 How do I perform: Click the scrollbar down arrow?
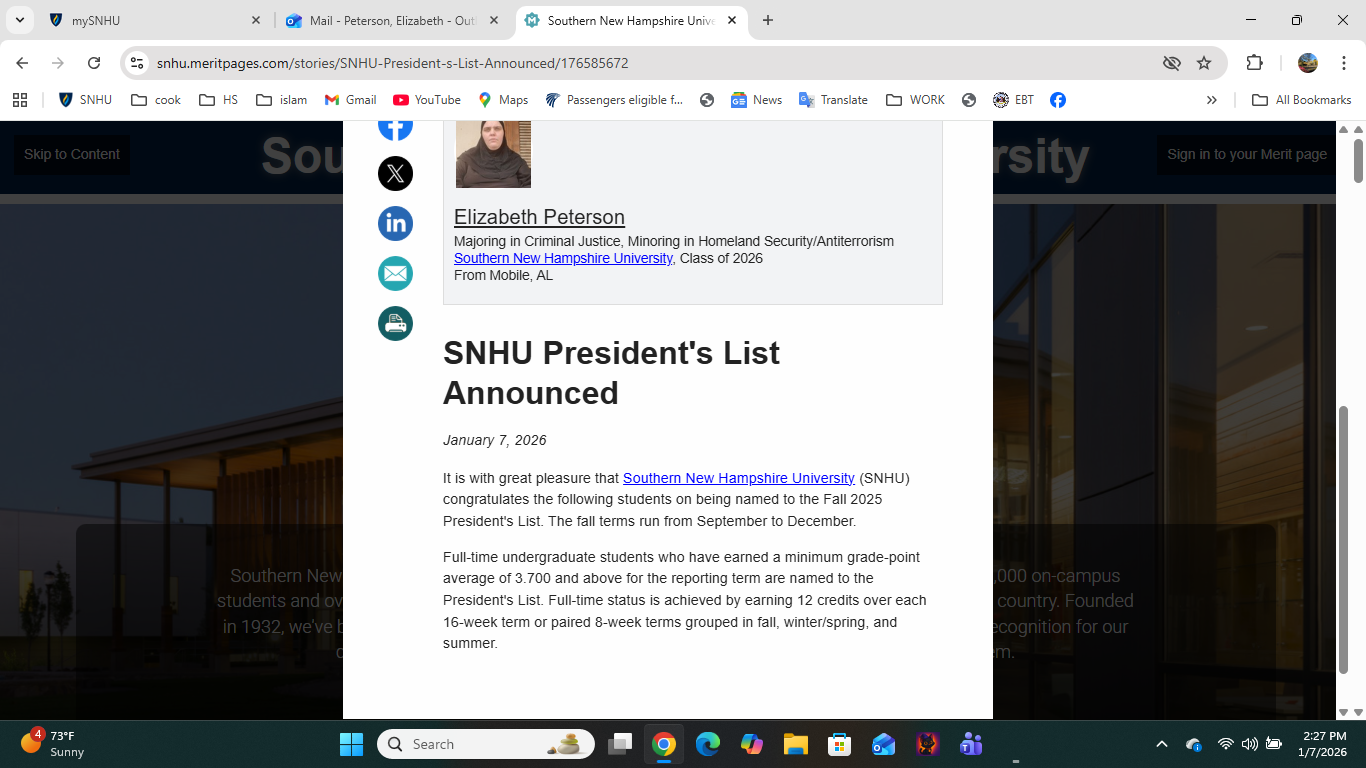[1358, 712]
